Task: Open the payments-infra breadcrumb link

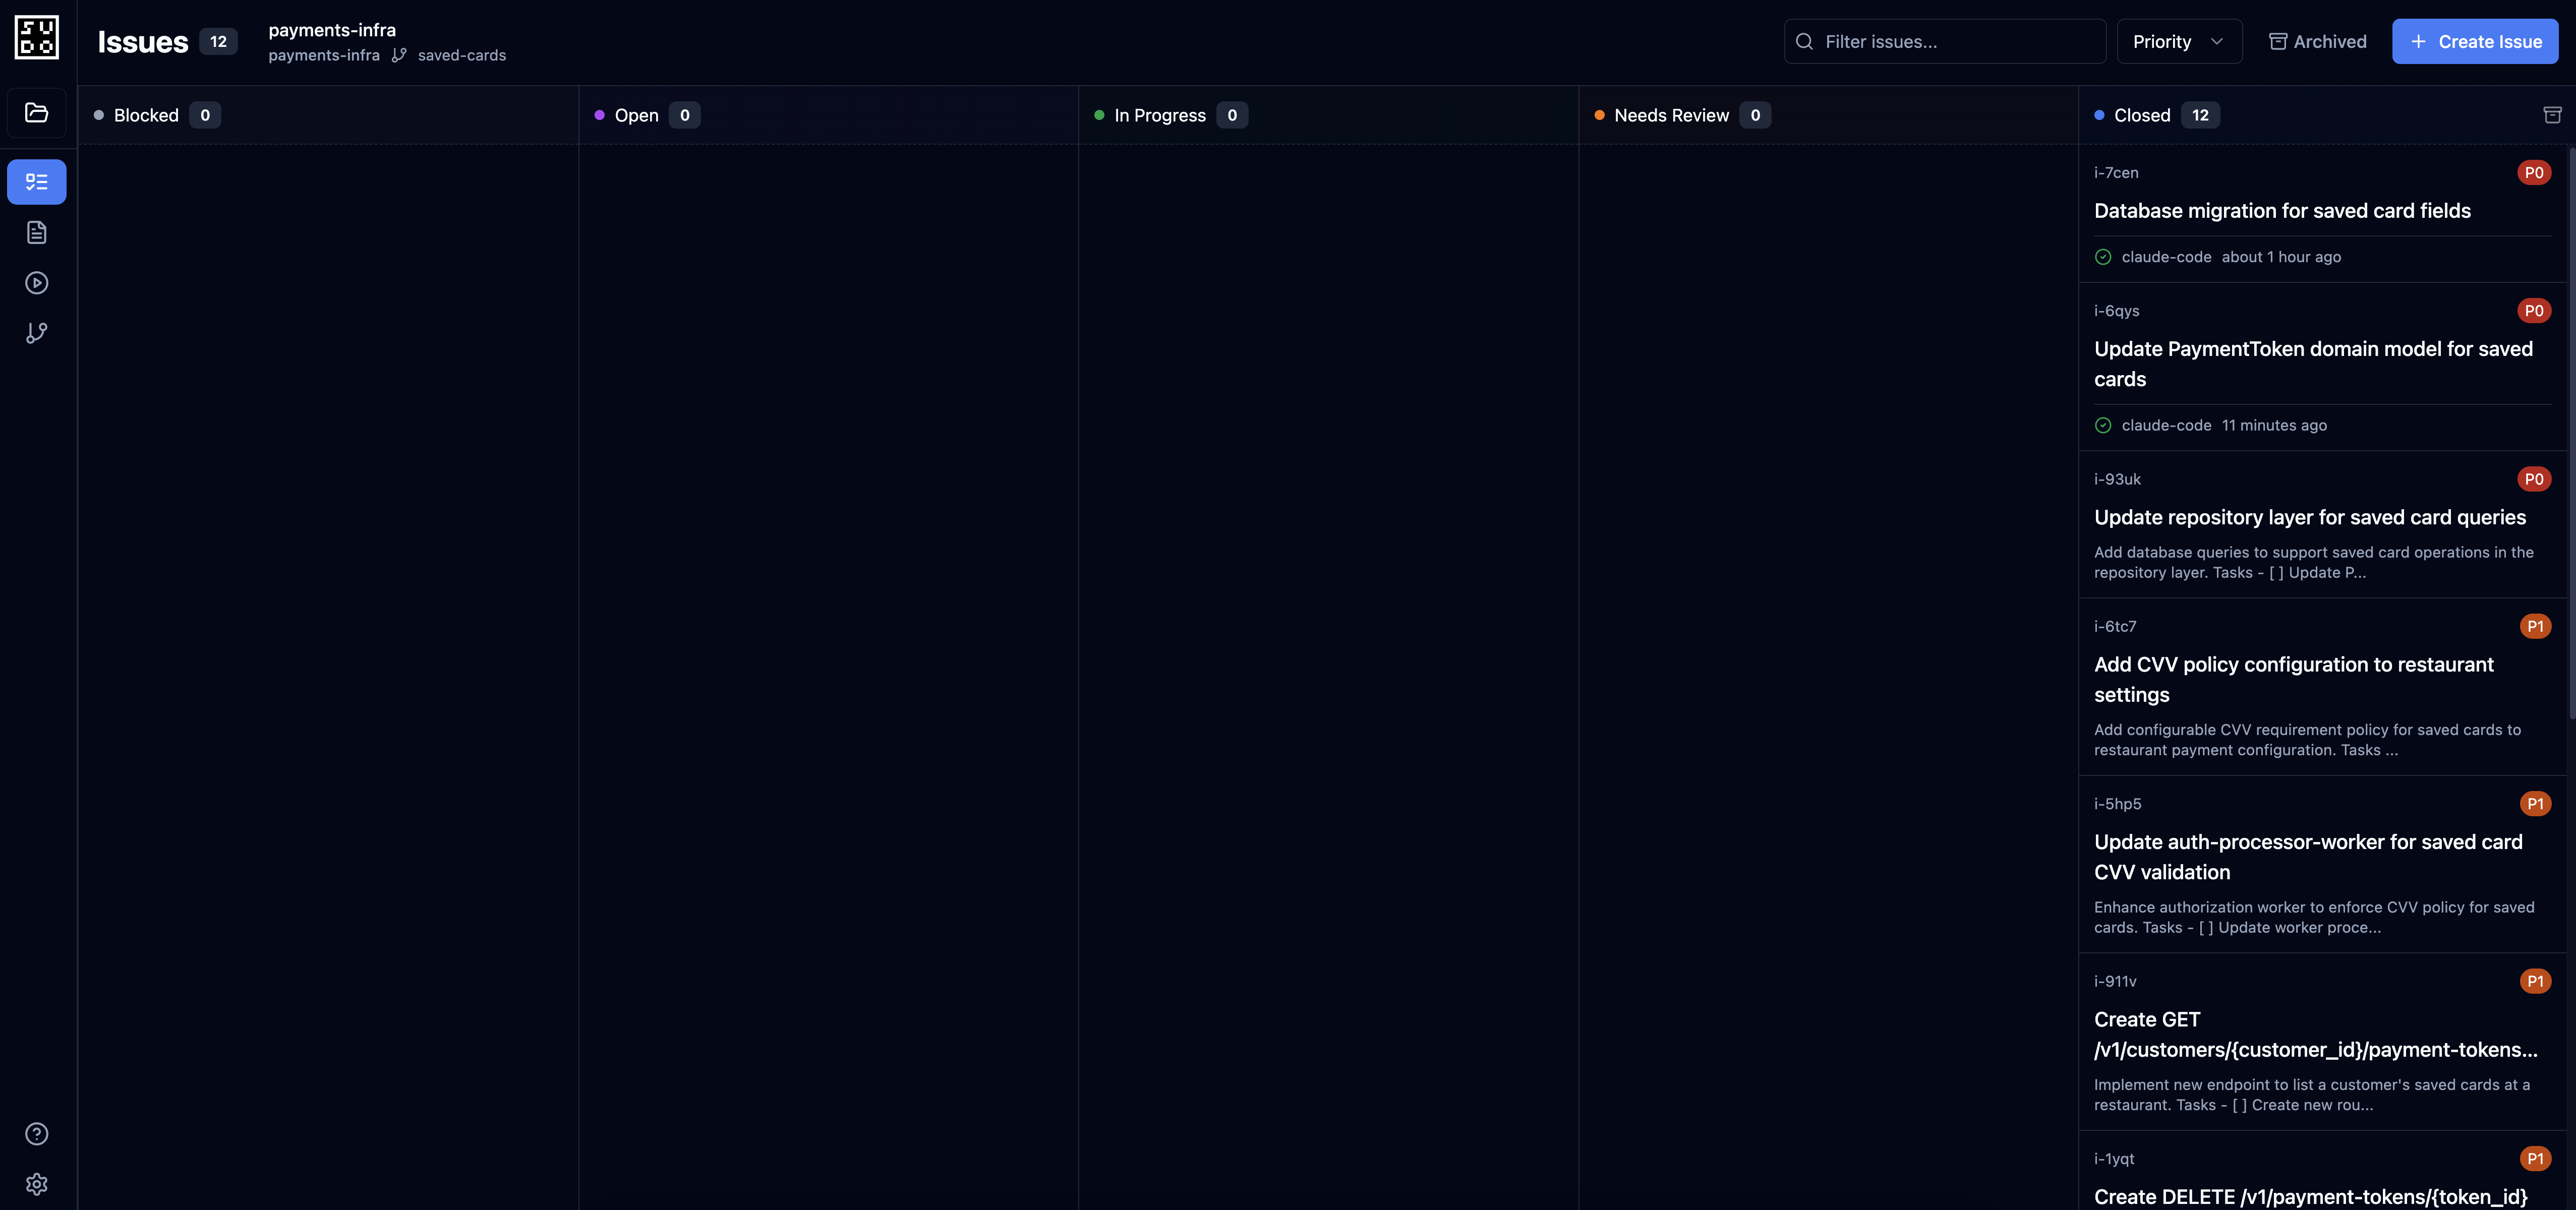Action: [323, 55]
